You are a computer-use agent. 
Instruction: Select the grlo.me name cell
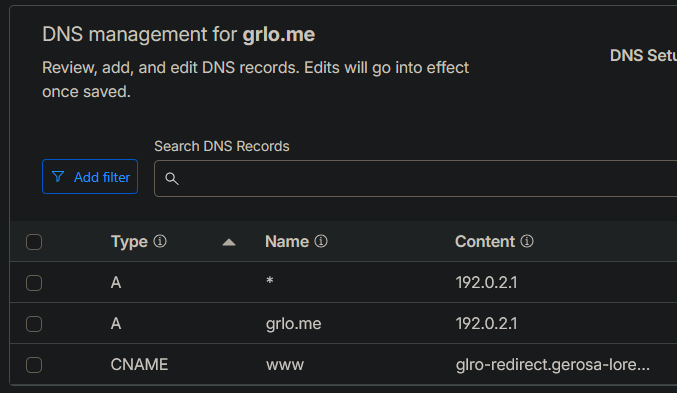pos(294,324)
